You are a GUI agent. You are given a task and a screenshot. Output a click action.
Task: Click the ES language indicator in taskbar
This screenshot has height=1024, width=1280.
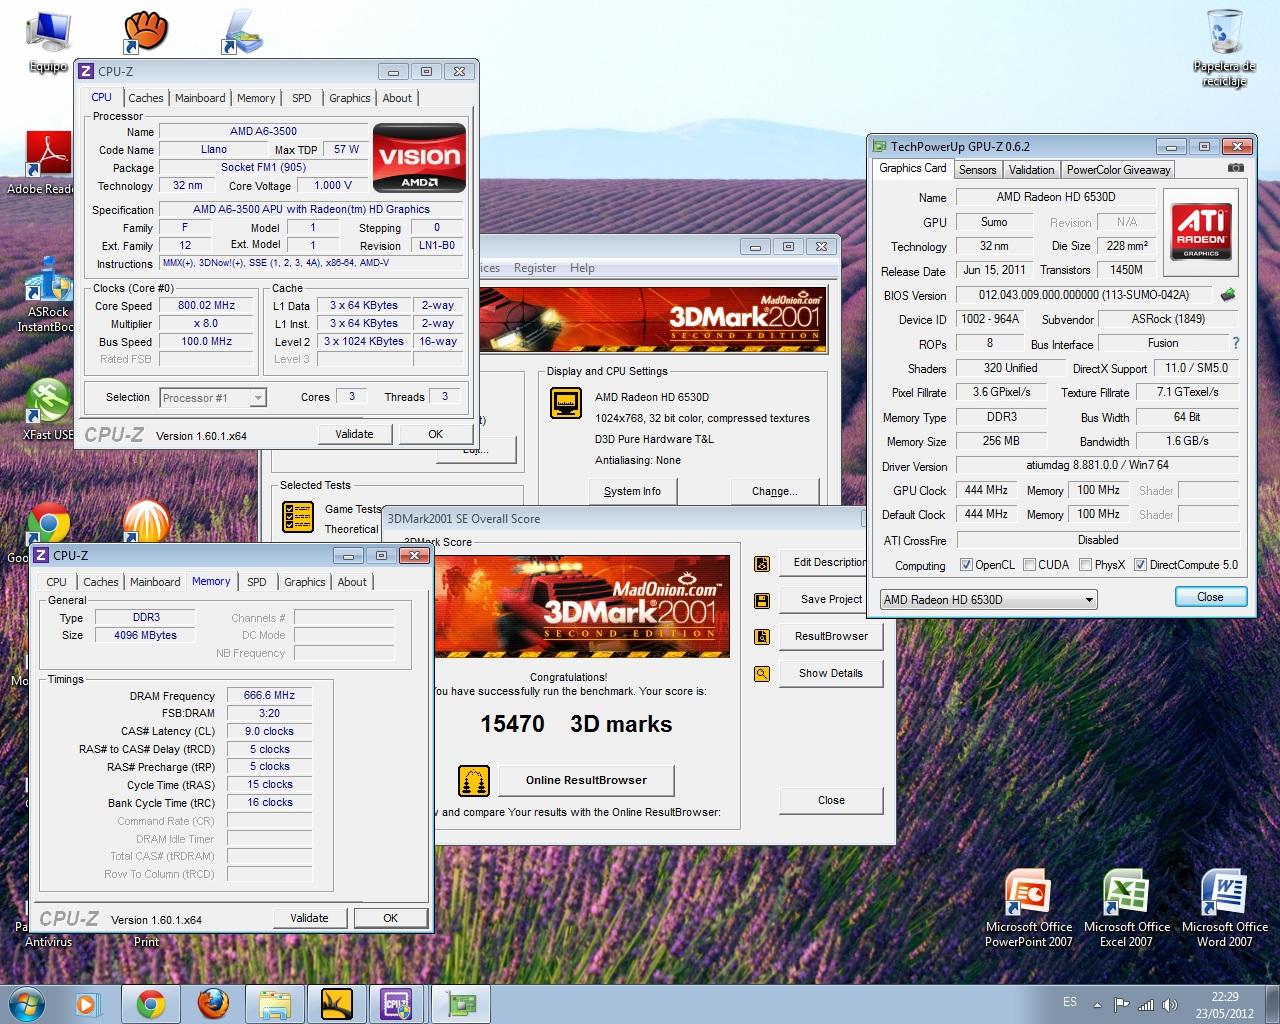[x=1070, y=1002]
